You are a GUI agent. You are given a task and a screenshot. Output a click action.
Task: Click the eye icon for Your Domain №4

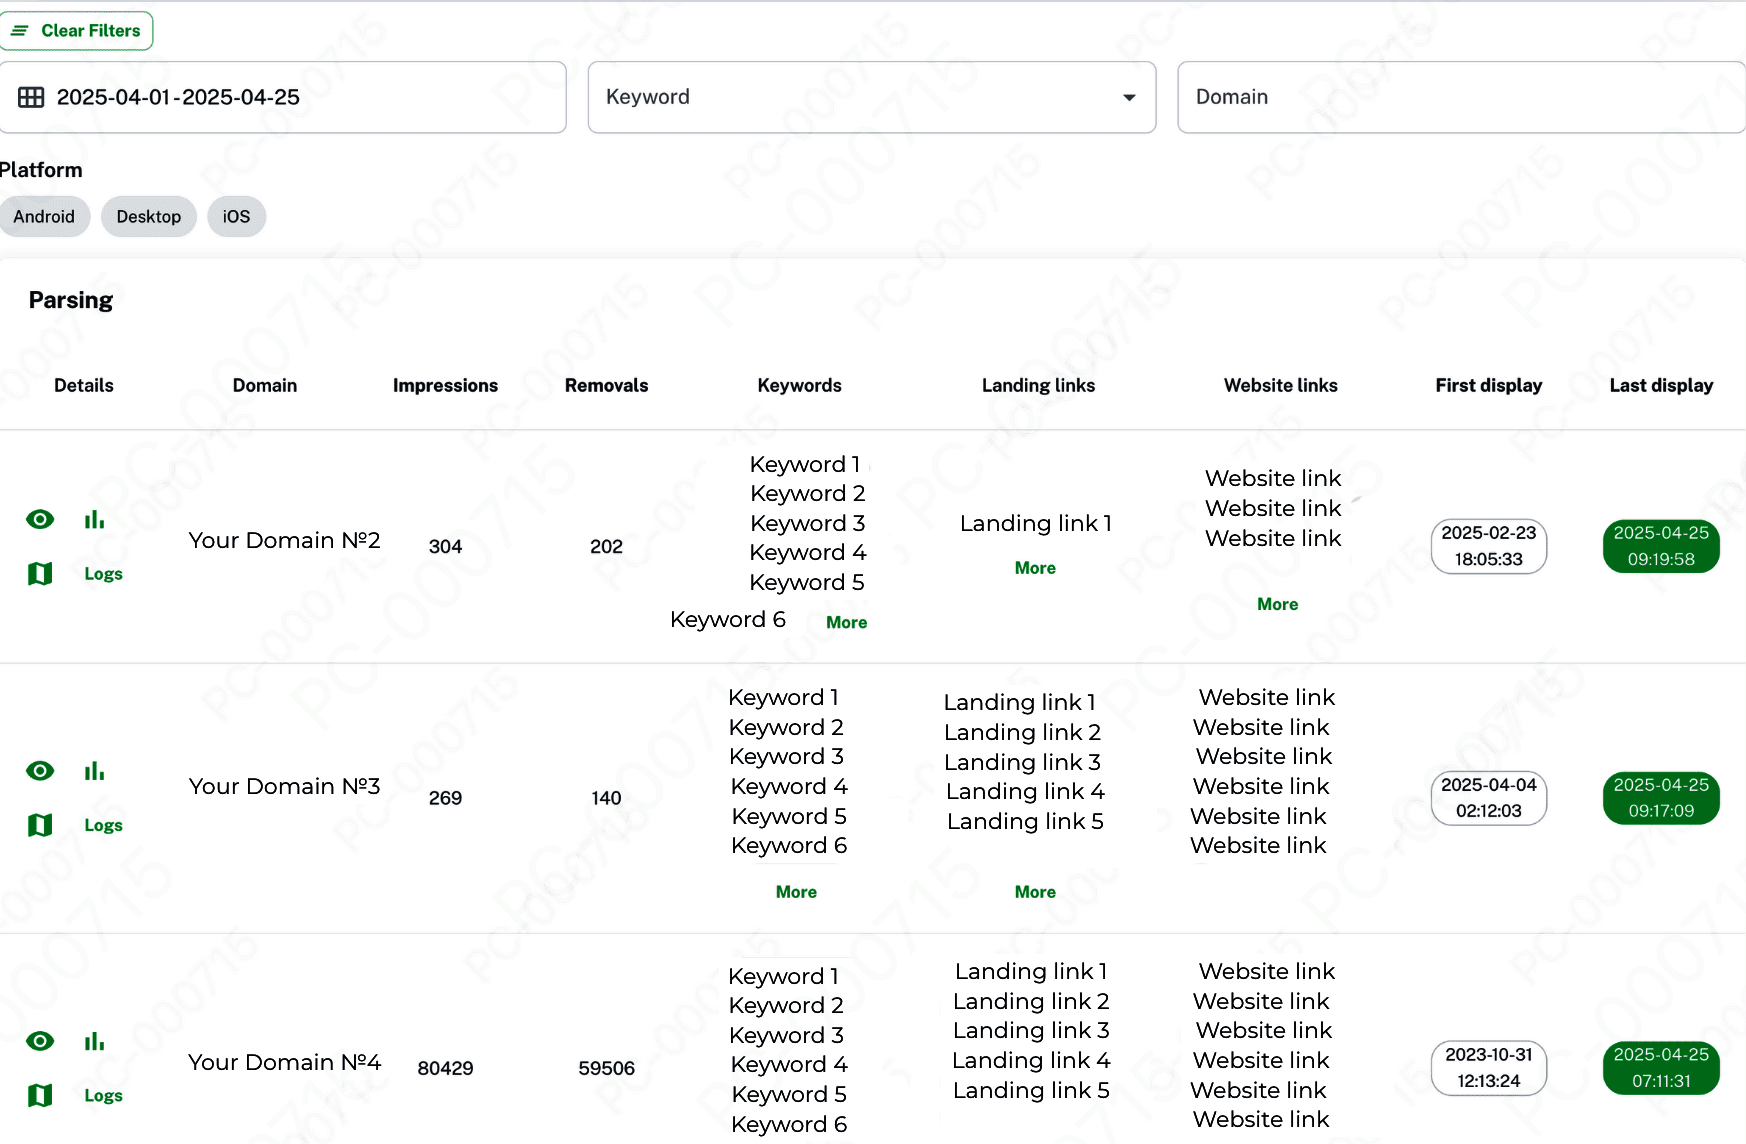[x=40, y=1041]
